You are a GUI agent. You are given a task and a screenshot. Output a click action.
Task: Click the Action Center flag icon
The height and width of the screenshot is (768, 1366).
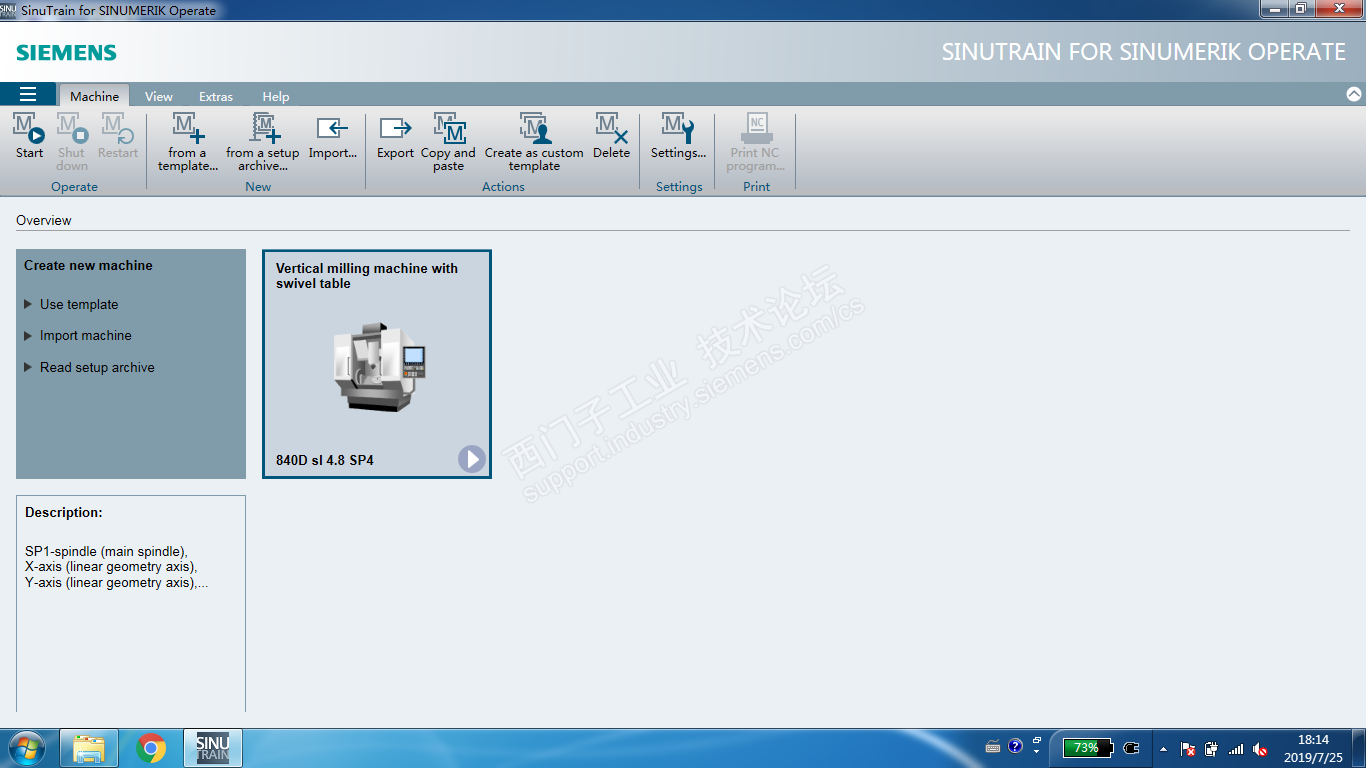pos(1188,748)
